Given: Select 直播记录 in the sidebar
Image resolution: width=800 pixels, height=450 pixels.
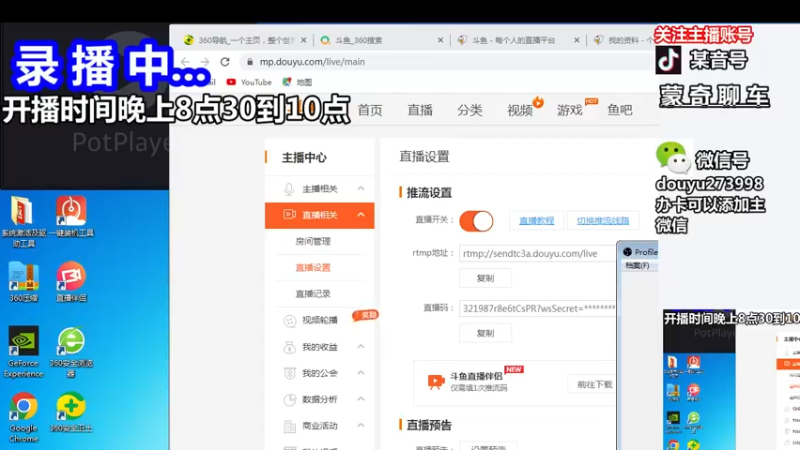Looking at the screenshot, I should pos(313,294).
